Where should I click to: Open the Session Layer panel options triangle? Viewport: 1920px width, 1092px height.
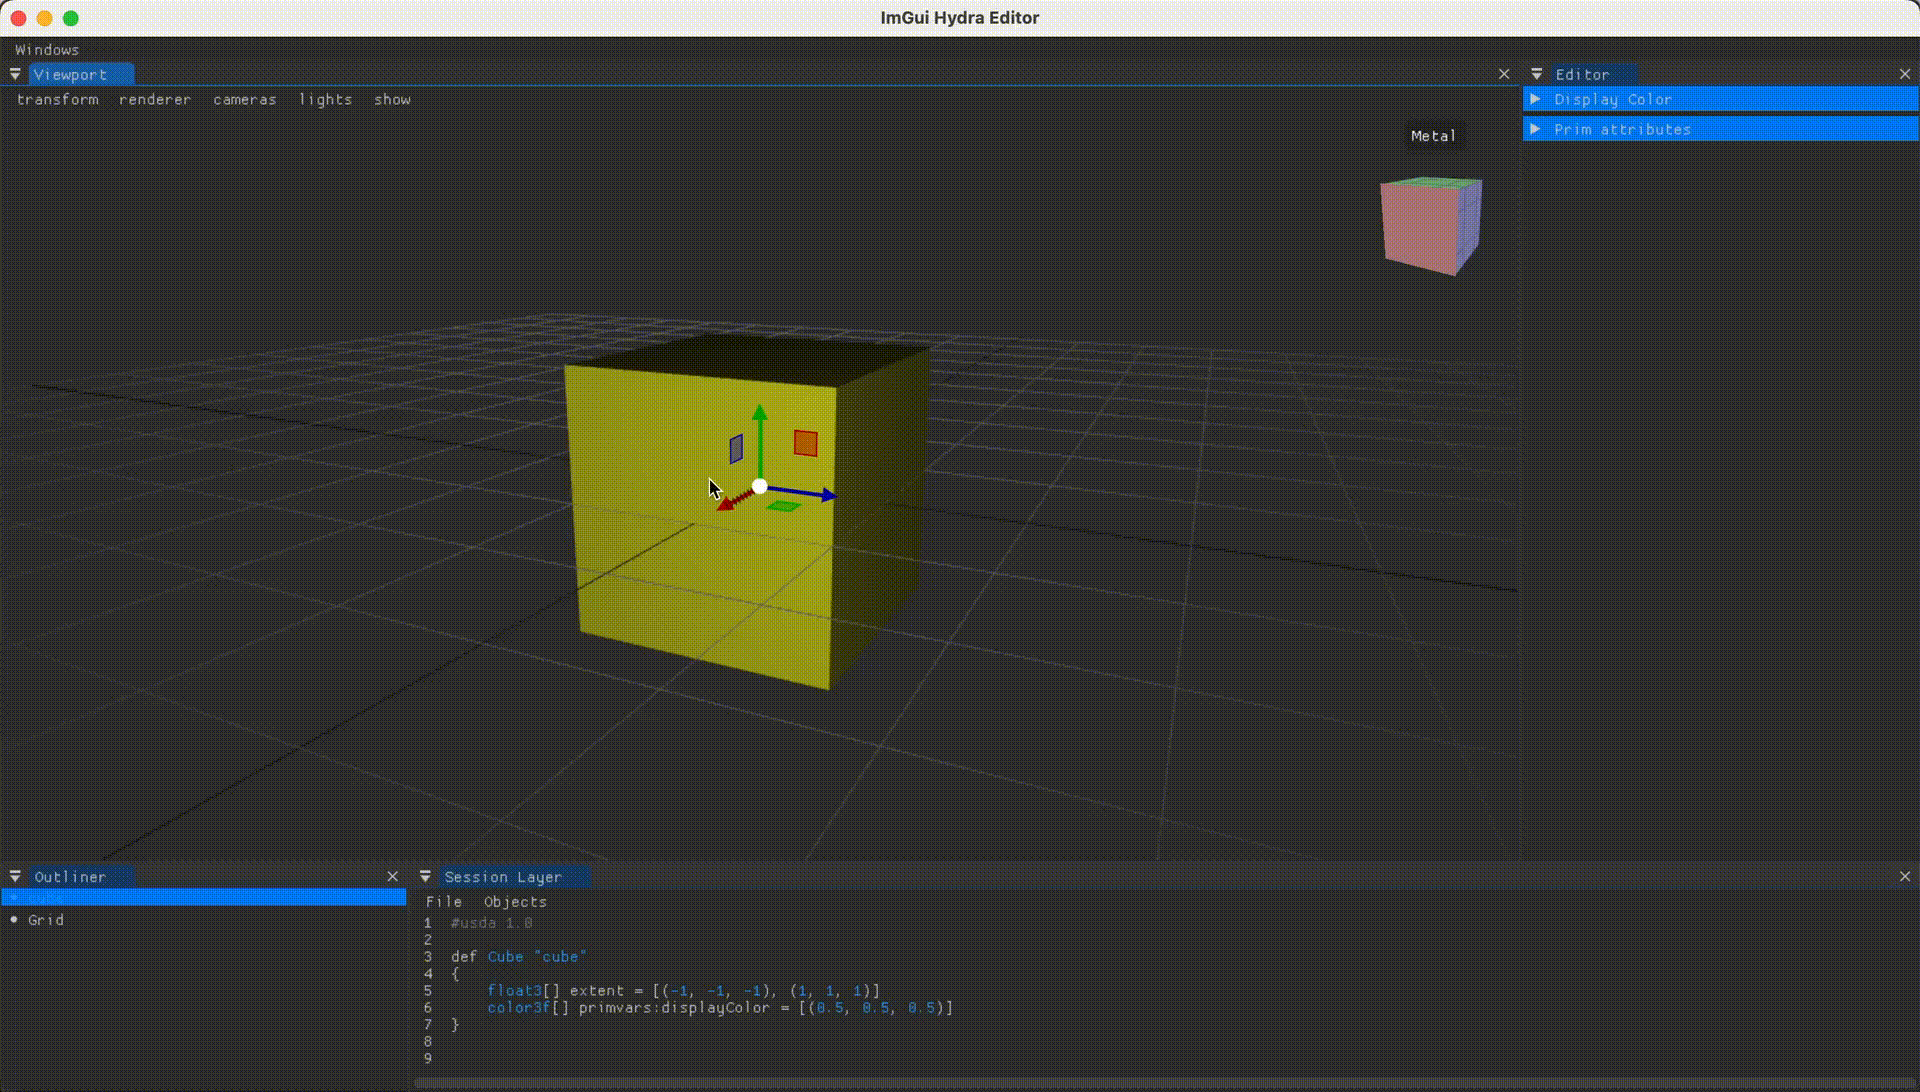(x=425, y=877)
